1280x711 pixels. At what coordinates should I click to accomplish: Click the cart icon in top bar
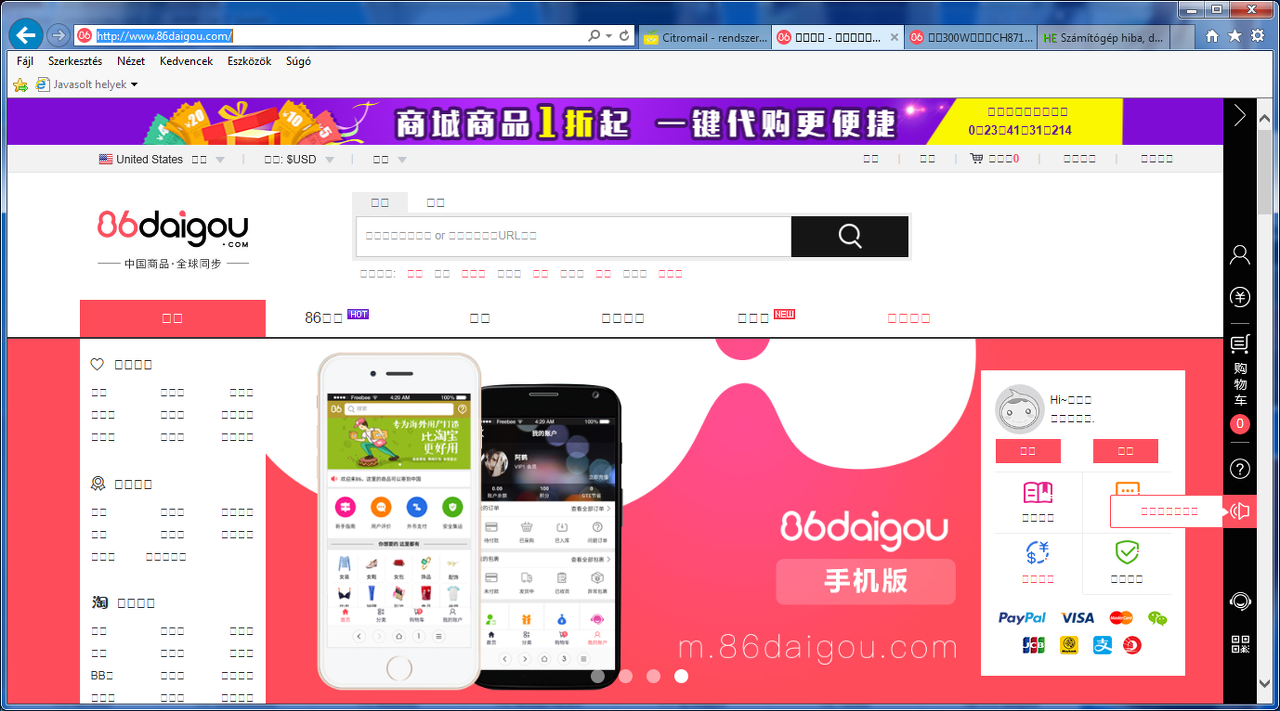click(976, 159)
